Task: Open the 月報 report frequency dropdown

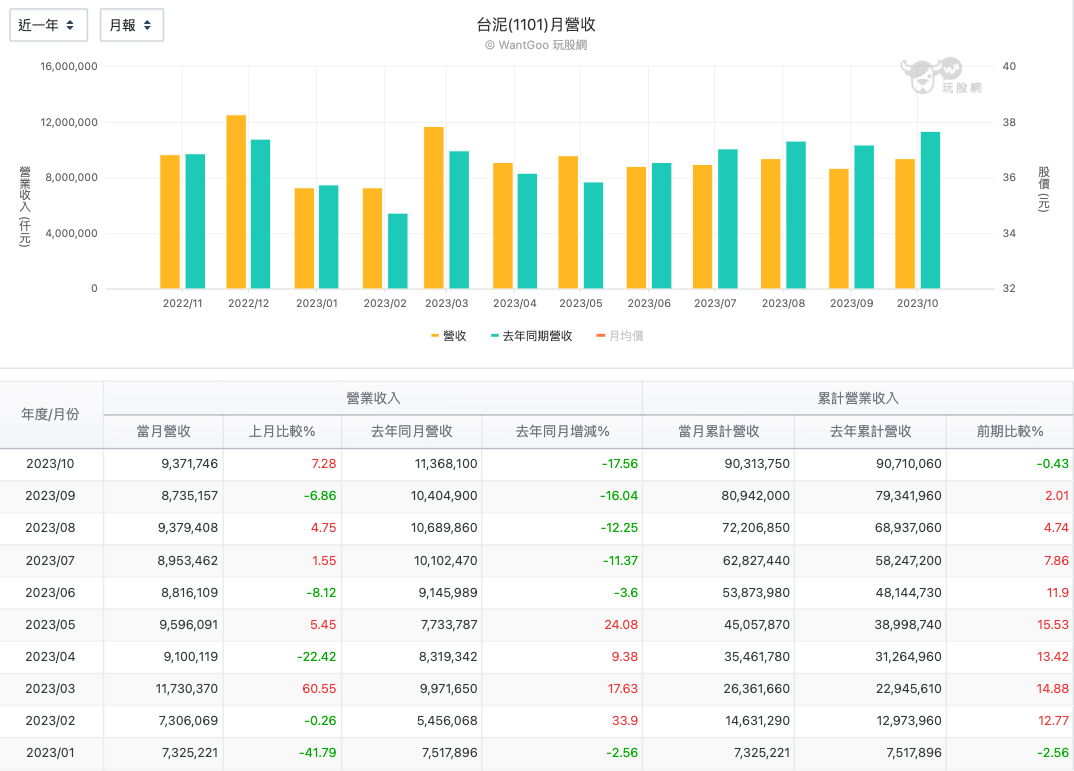Action: click(131, 25)
